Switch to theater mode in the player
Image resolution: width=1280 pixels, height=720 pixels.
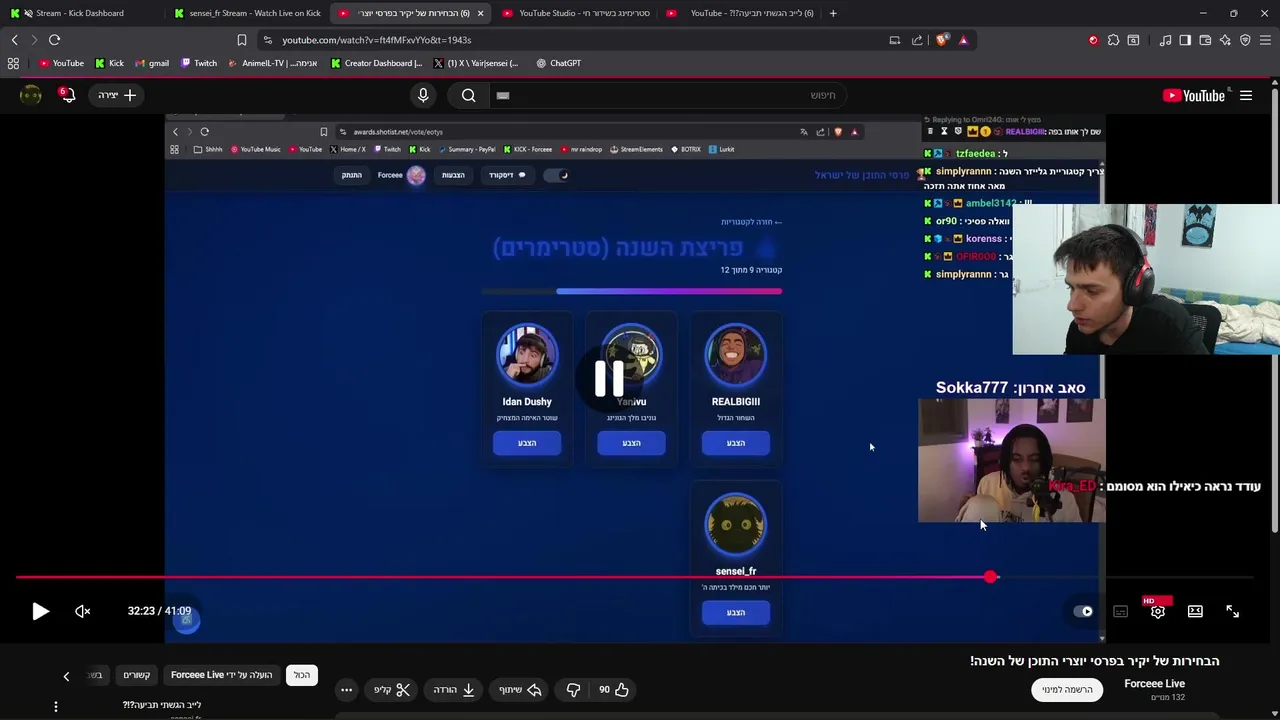(x=1195, y=611)
